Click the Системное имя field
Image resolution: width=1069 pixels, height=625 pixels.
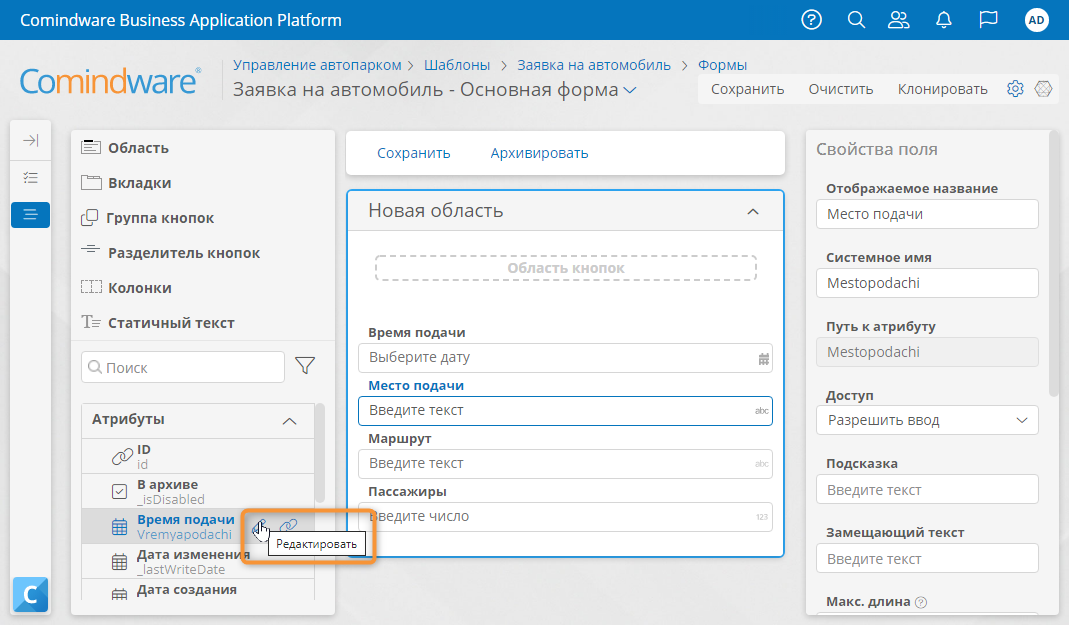927,283
